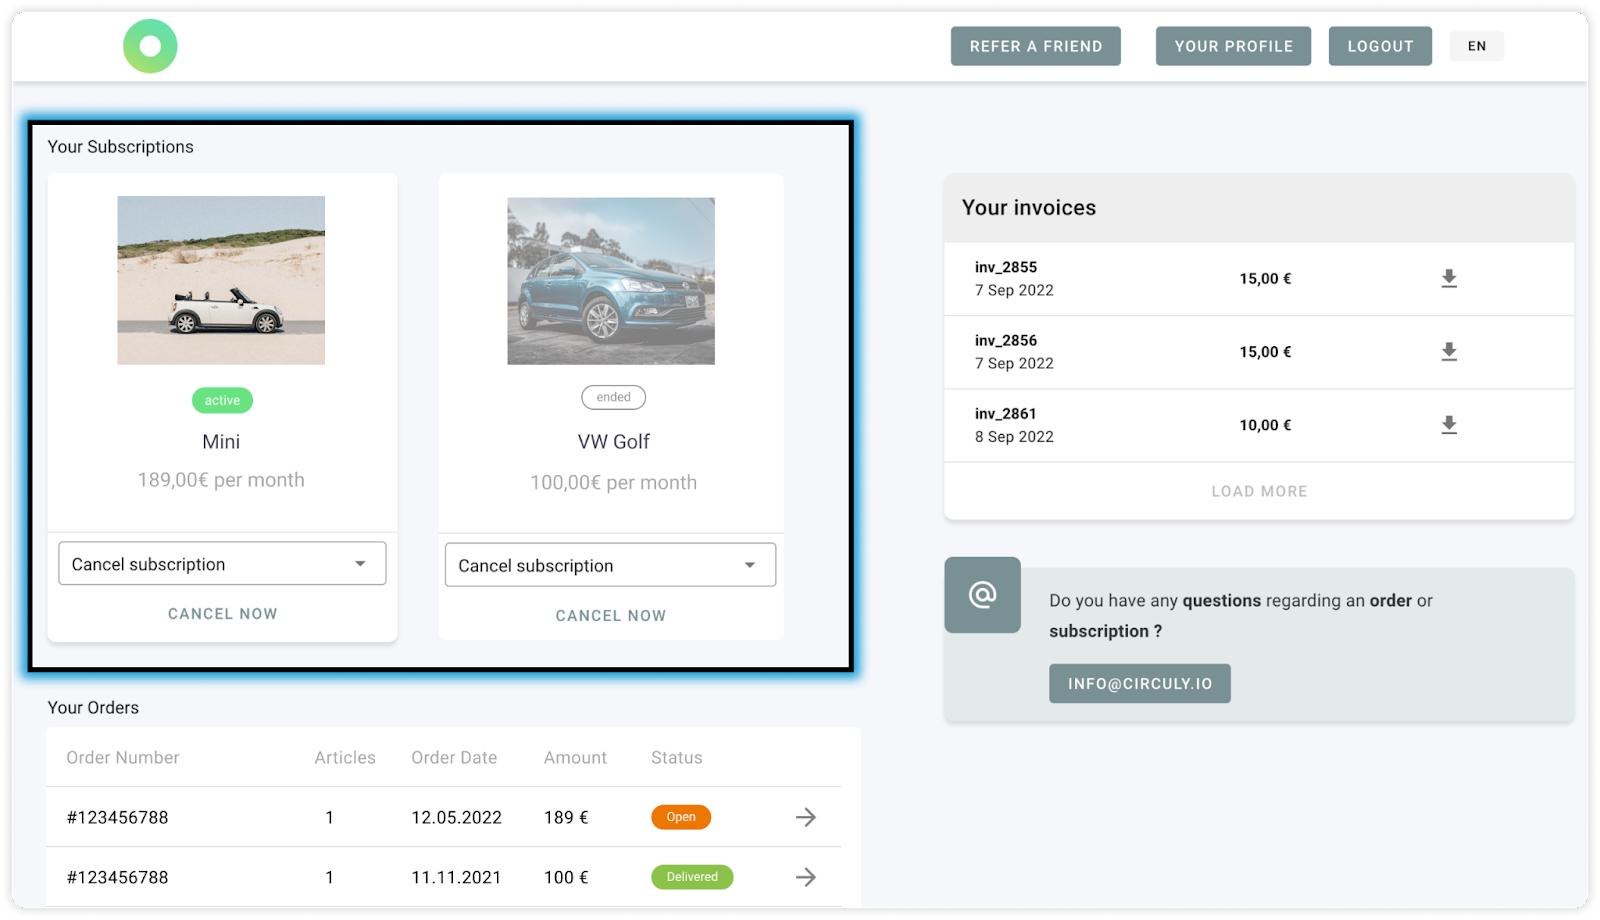Click order number in the 12.05.2022 row
The width and height of the screenshot is (1600, 920).
point(117,817)
